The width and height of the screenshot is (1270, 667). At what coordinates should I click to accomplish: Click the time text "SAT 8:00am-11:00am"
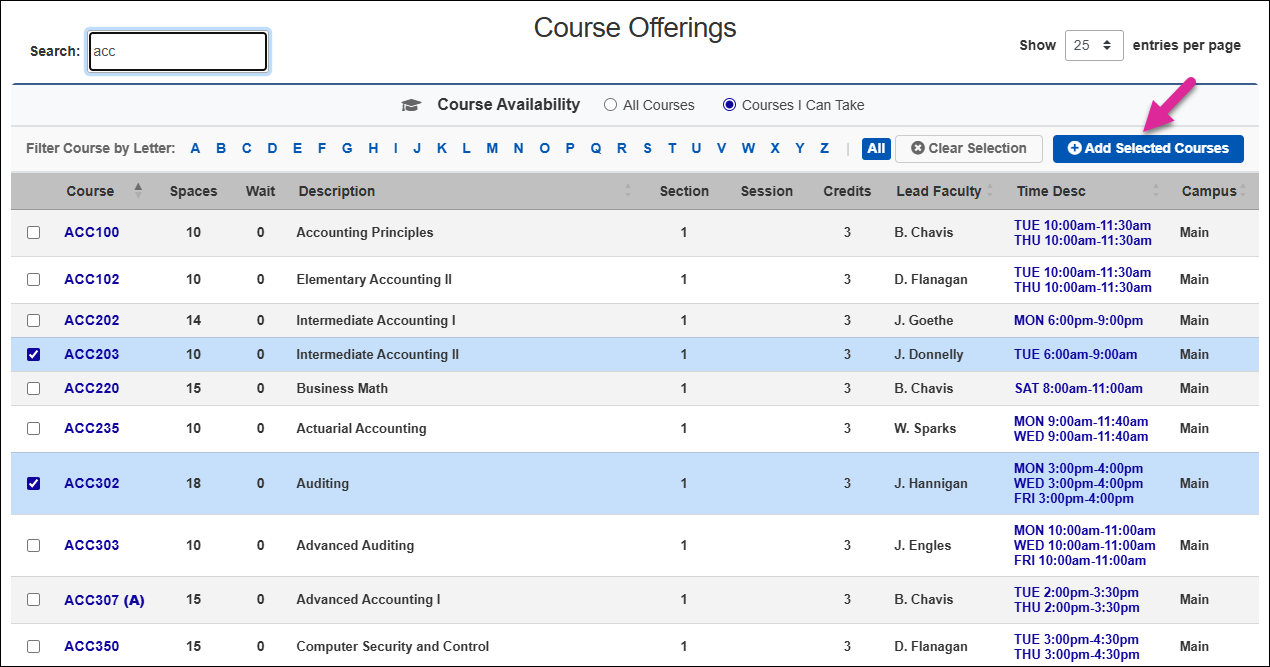click(x=1079, y=388)
